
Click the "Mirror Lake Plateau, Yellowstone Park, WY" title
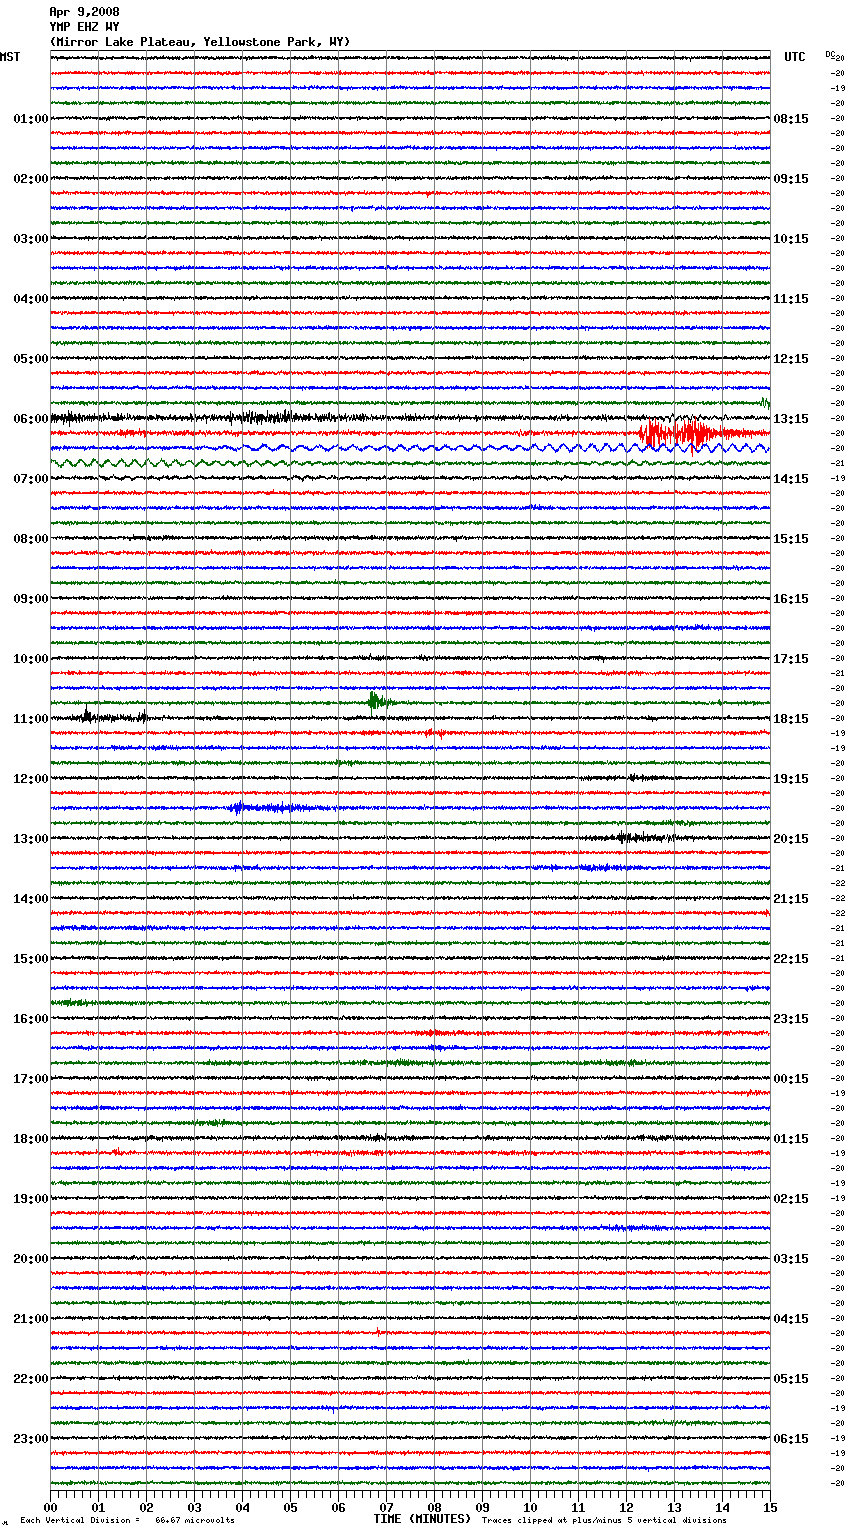pyautogui.click(x=200, y=42)
